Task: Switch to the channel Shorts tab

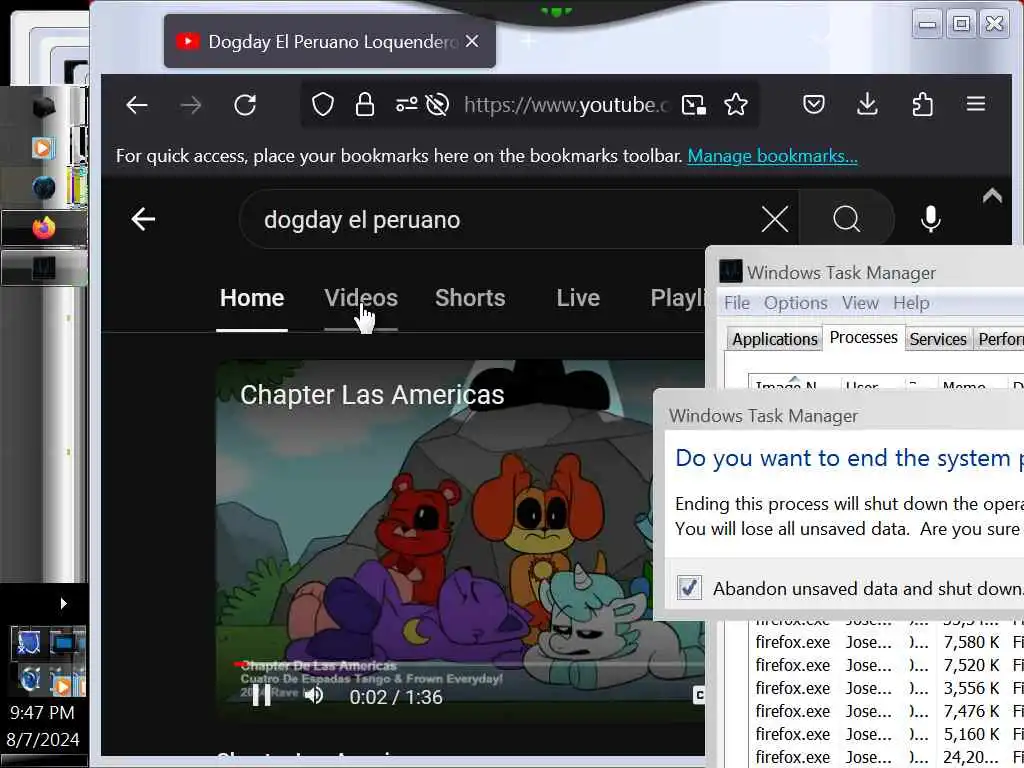Action: tap(470, 298)
